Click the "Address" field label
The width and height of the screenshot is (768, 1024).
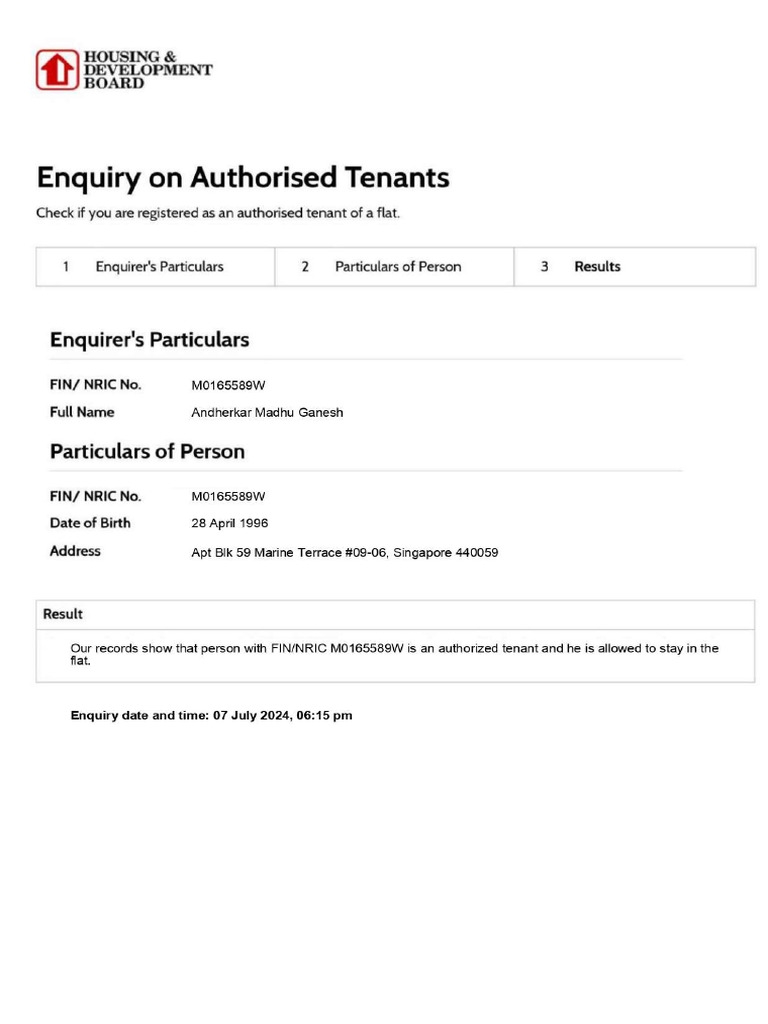[x=75, y=551]
